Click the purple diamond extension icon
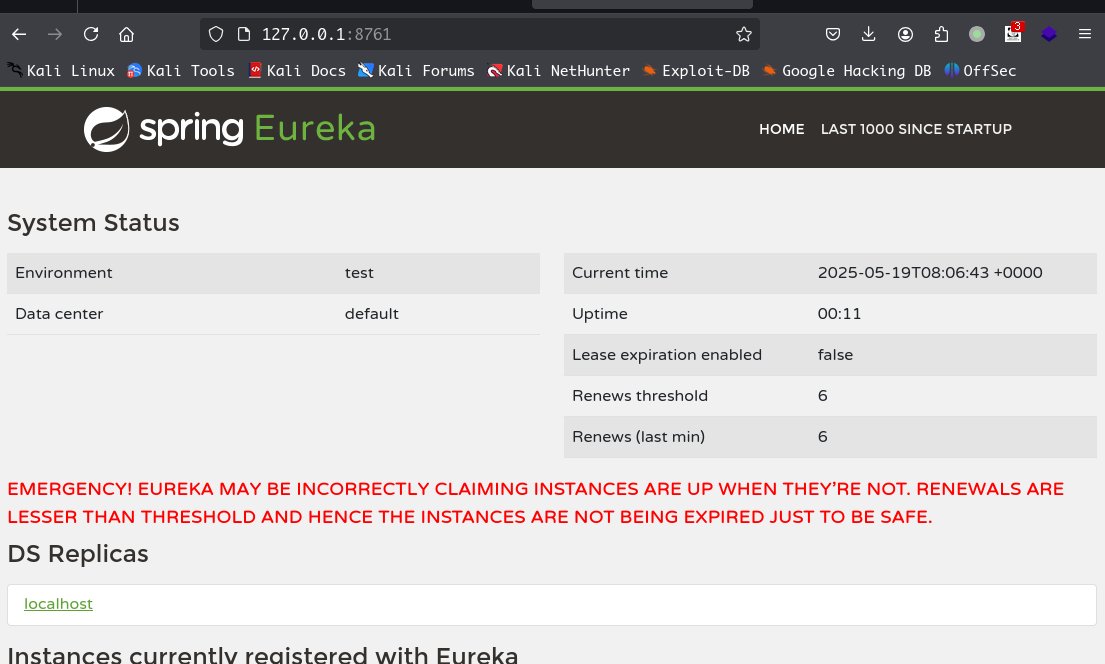 (1049, 34)
